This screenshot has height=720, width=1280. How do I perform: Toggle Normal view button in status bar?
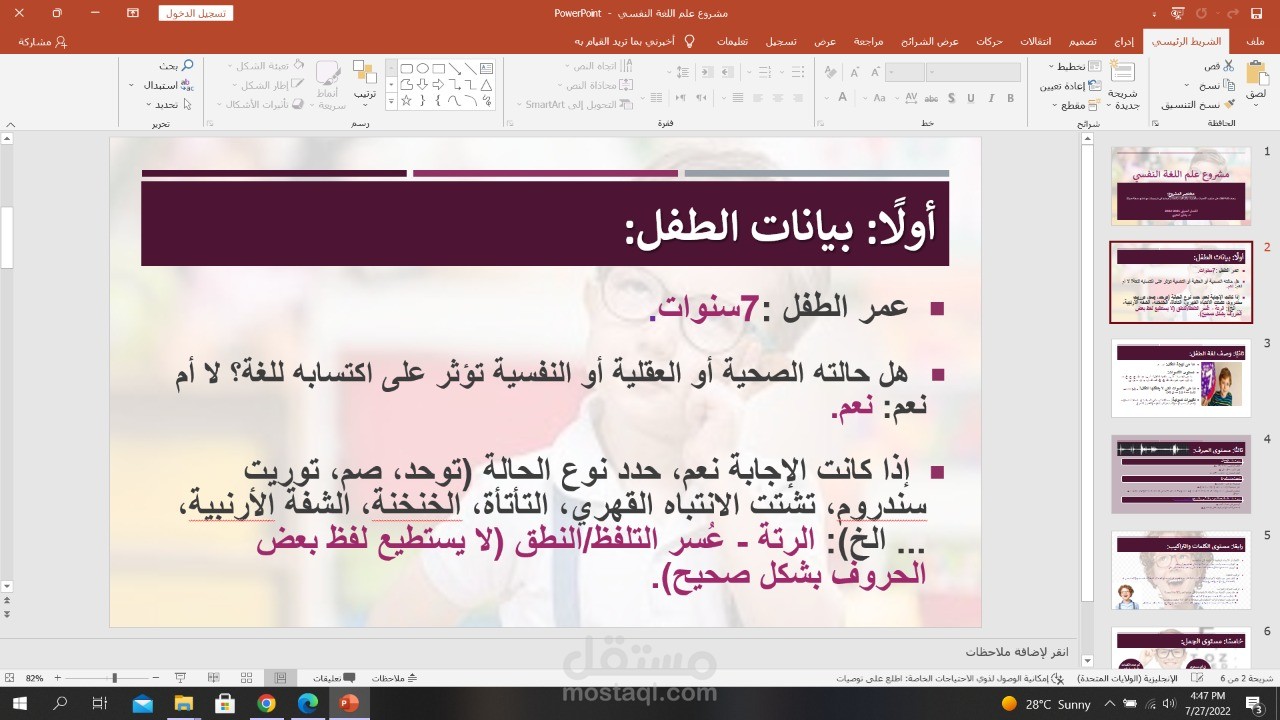[x=280, y=678]
